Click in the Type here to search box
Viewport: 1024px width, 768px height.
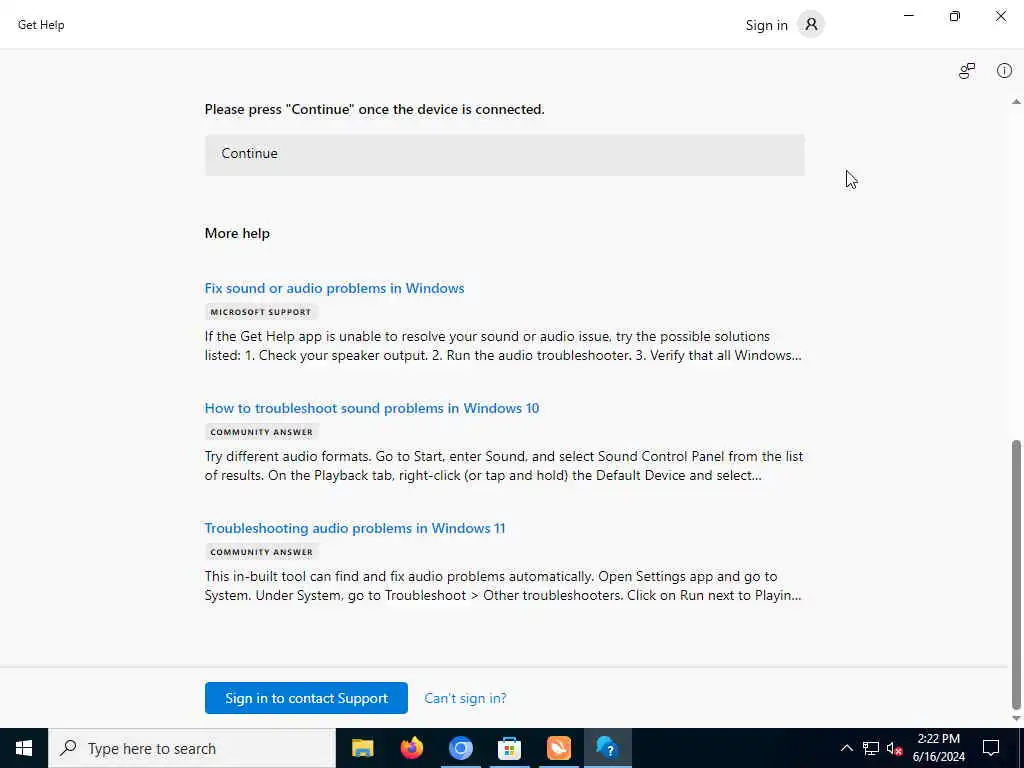(x=192, y=748)
